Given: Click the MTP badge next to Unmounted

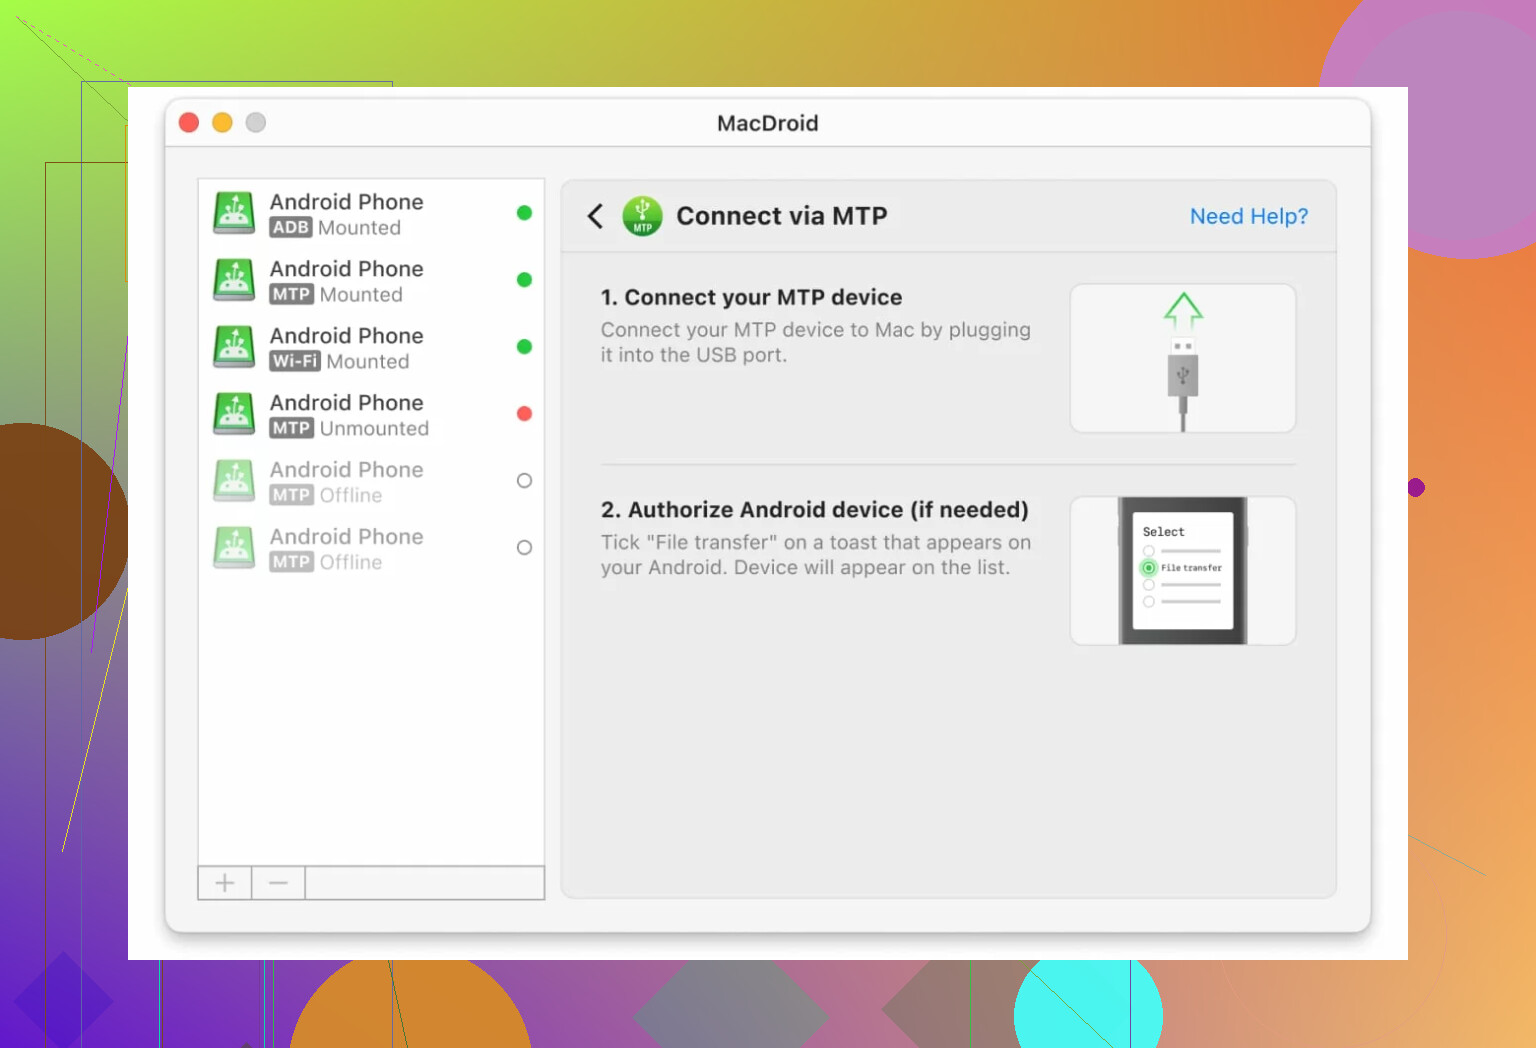Looking at the screenshot, I should [x=292, y=429].
